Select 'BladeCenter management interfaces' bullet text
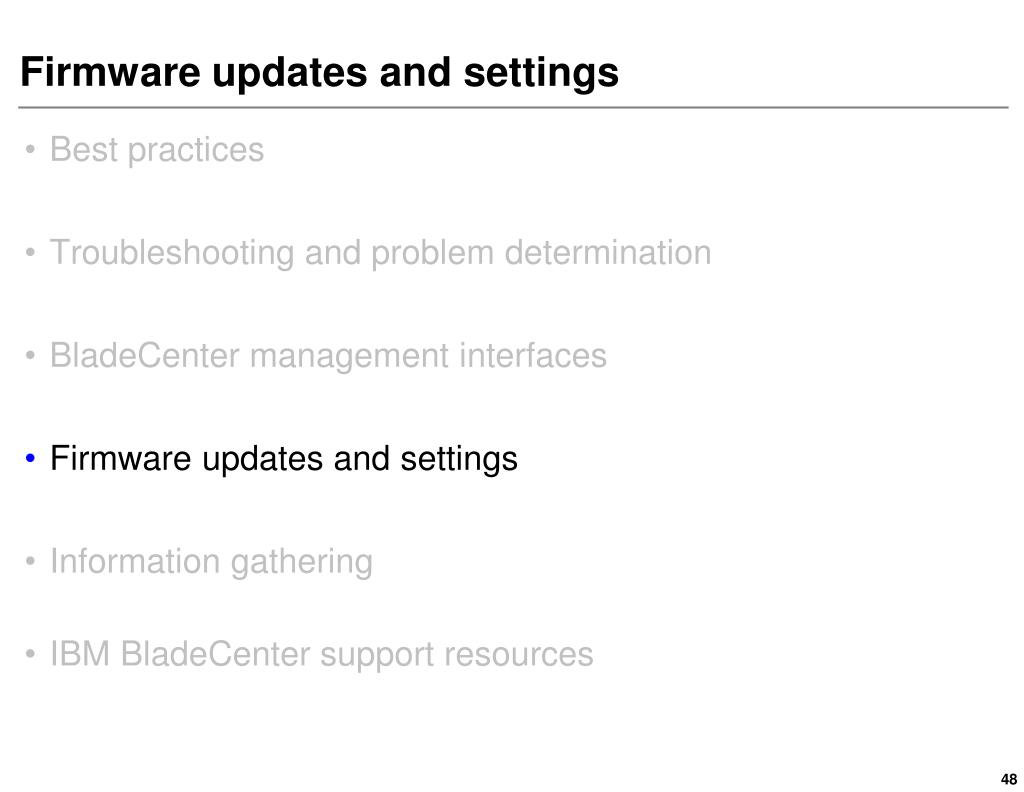The image size is (1024, 792). point(328,356)
